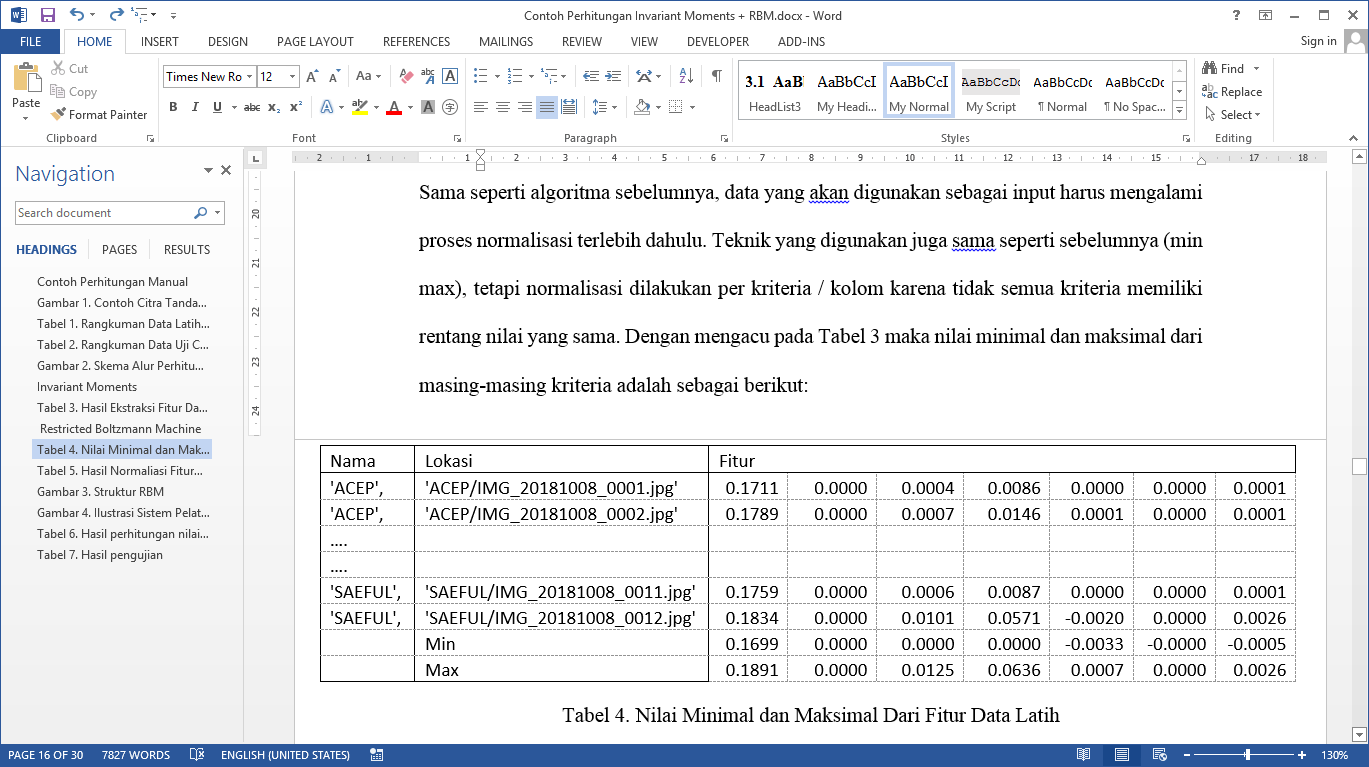Toggle Italic formatting
Image resolution: width=1369 pixels, height=767 pixels.
195,107
